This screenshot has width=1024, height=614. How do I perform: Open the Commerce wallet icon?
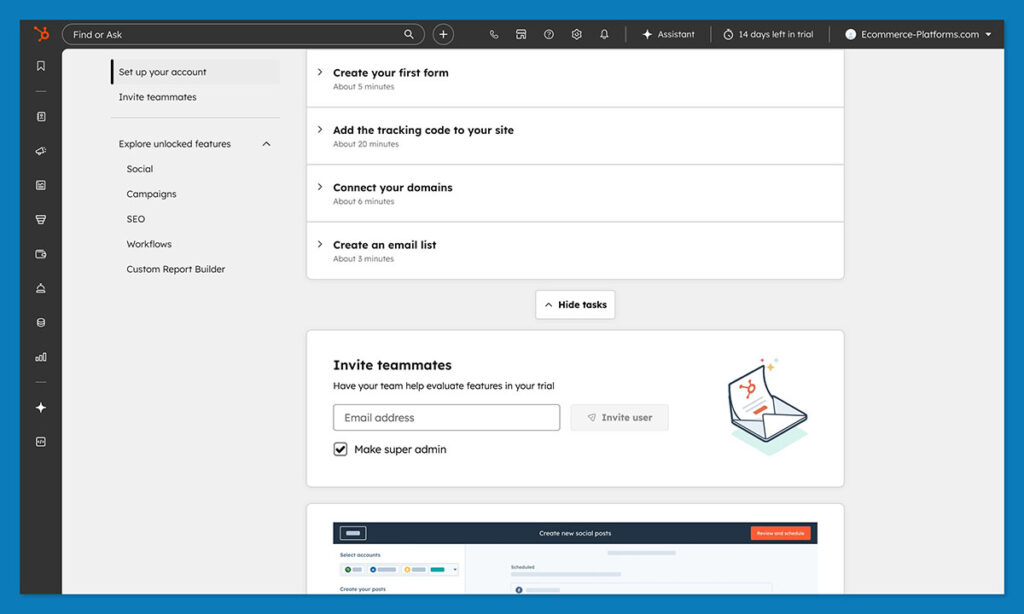click(x=40, y=253)
